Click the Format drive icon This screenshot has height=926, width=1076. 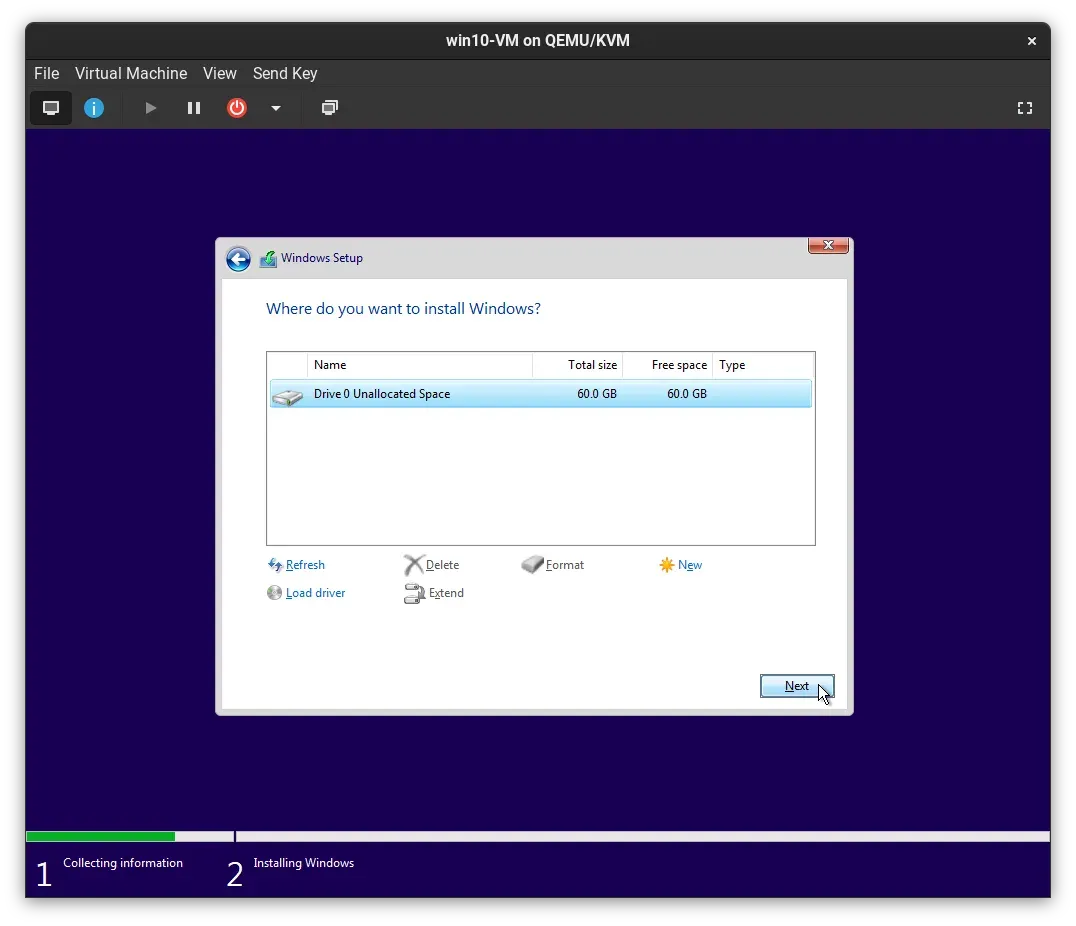pyautogui.click(x=533, y=564)
